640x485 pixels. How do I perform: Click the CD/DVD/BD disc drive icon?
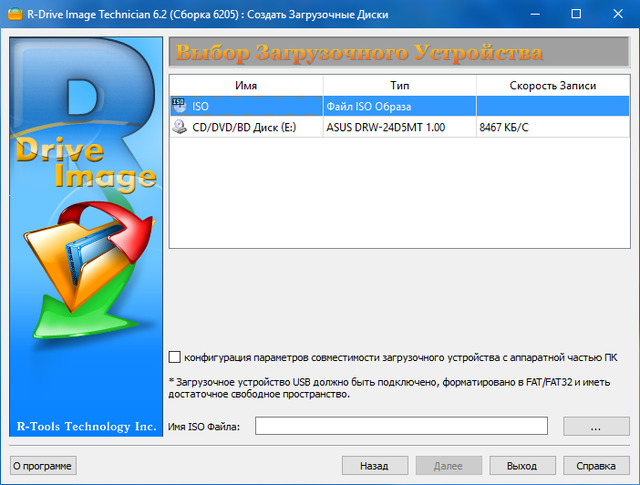[x=179, y=127]
